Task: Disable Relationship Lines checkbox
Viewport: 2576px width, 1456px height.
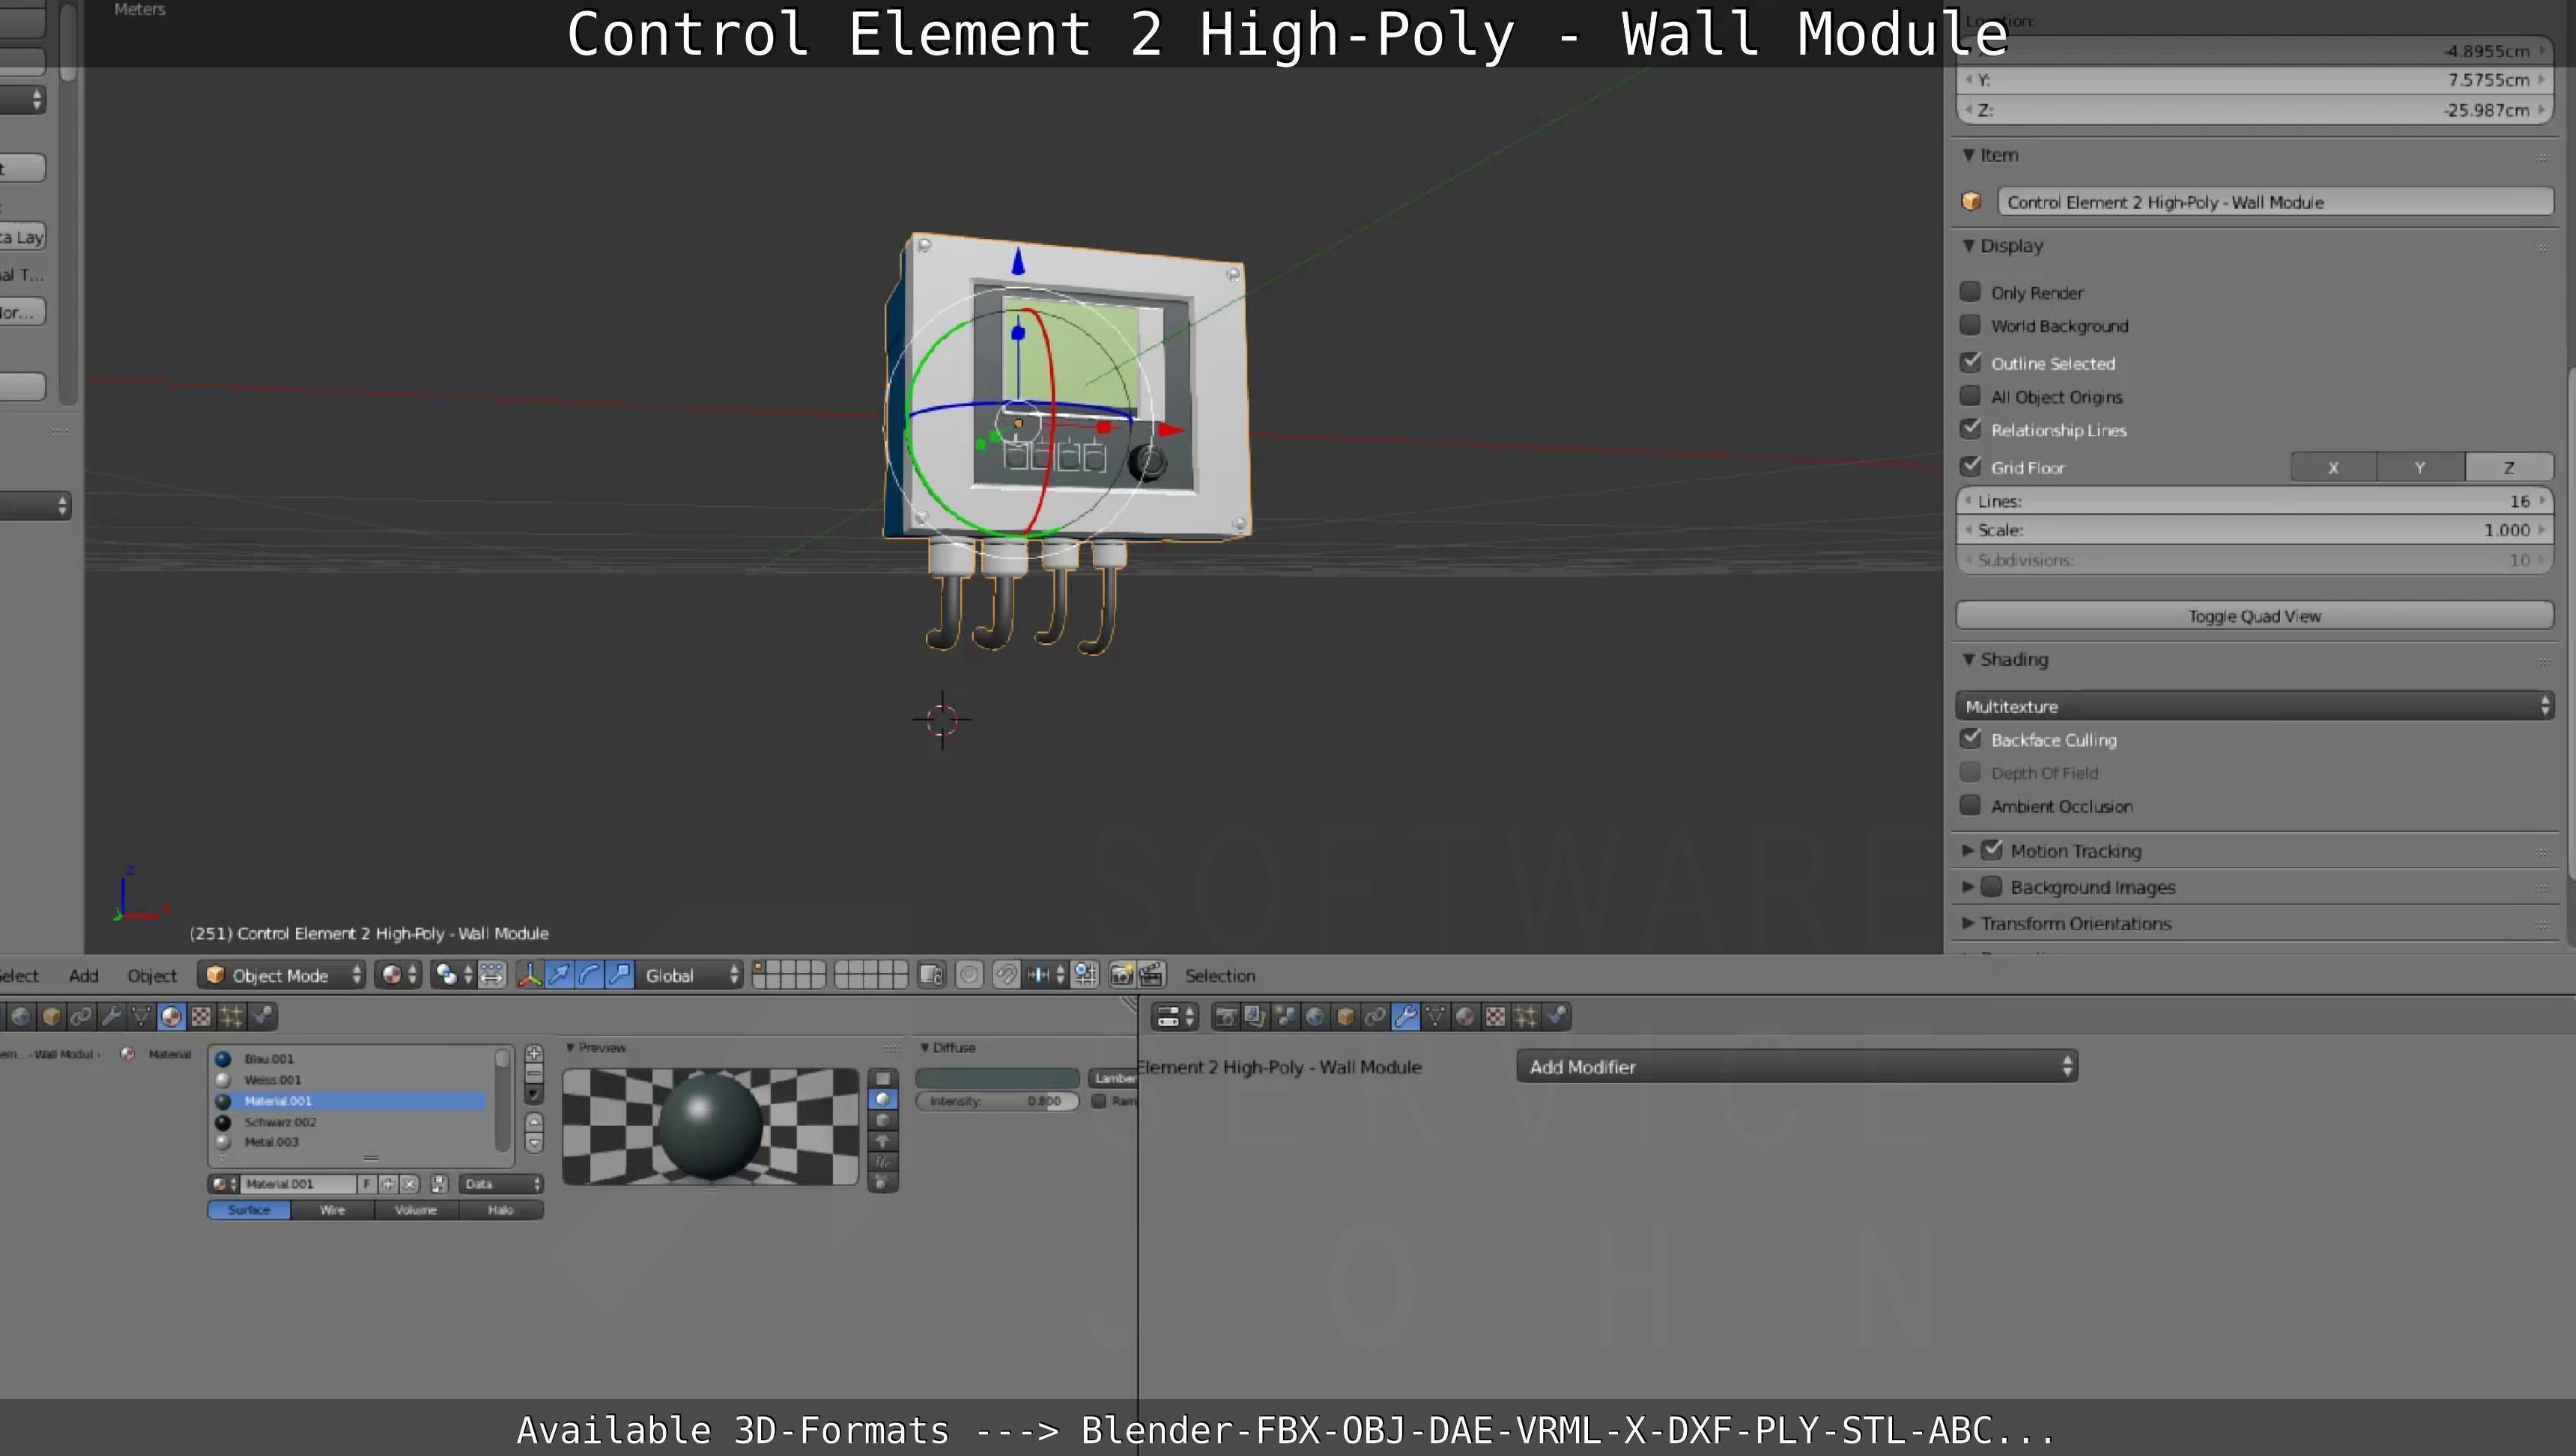Action: (x=1970, y=429)
